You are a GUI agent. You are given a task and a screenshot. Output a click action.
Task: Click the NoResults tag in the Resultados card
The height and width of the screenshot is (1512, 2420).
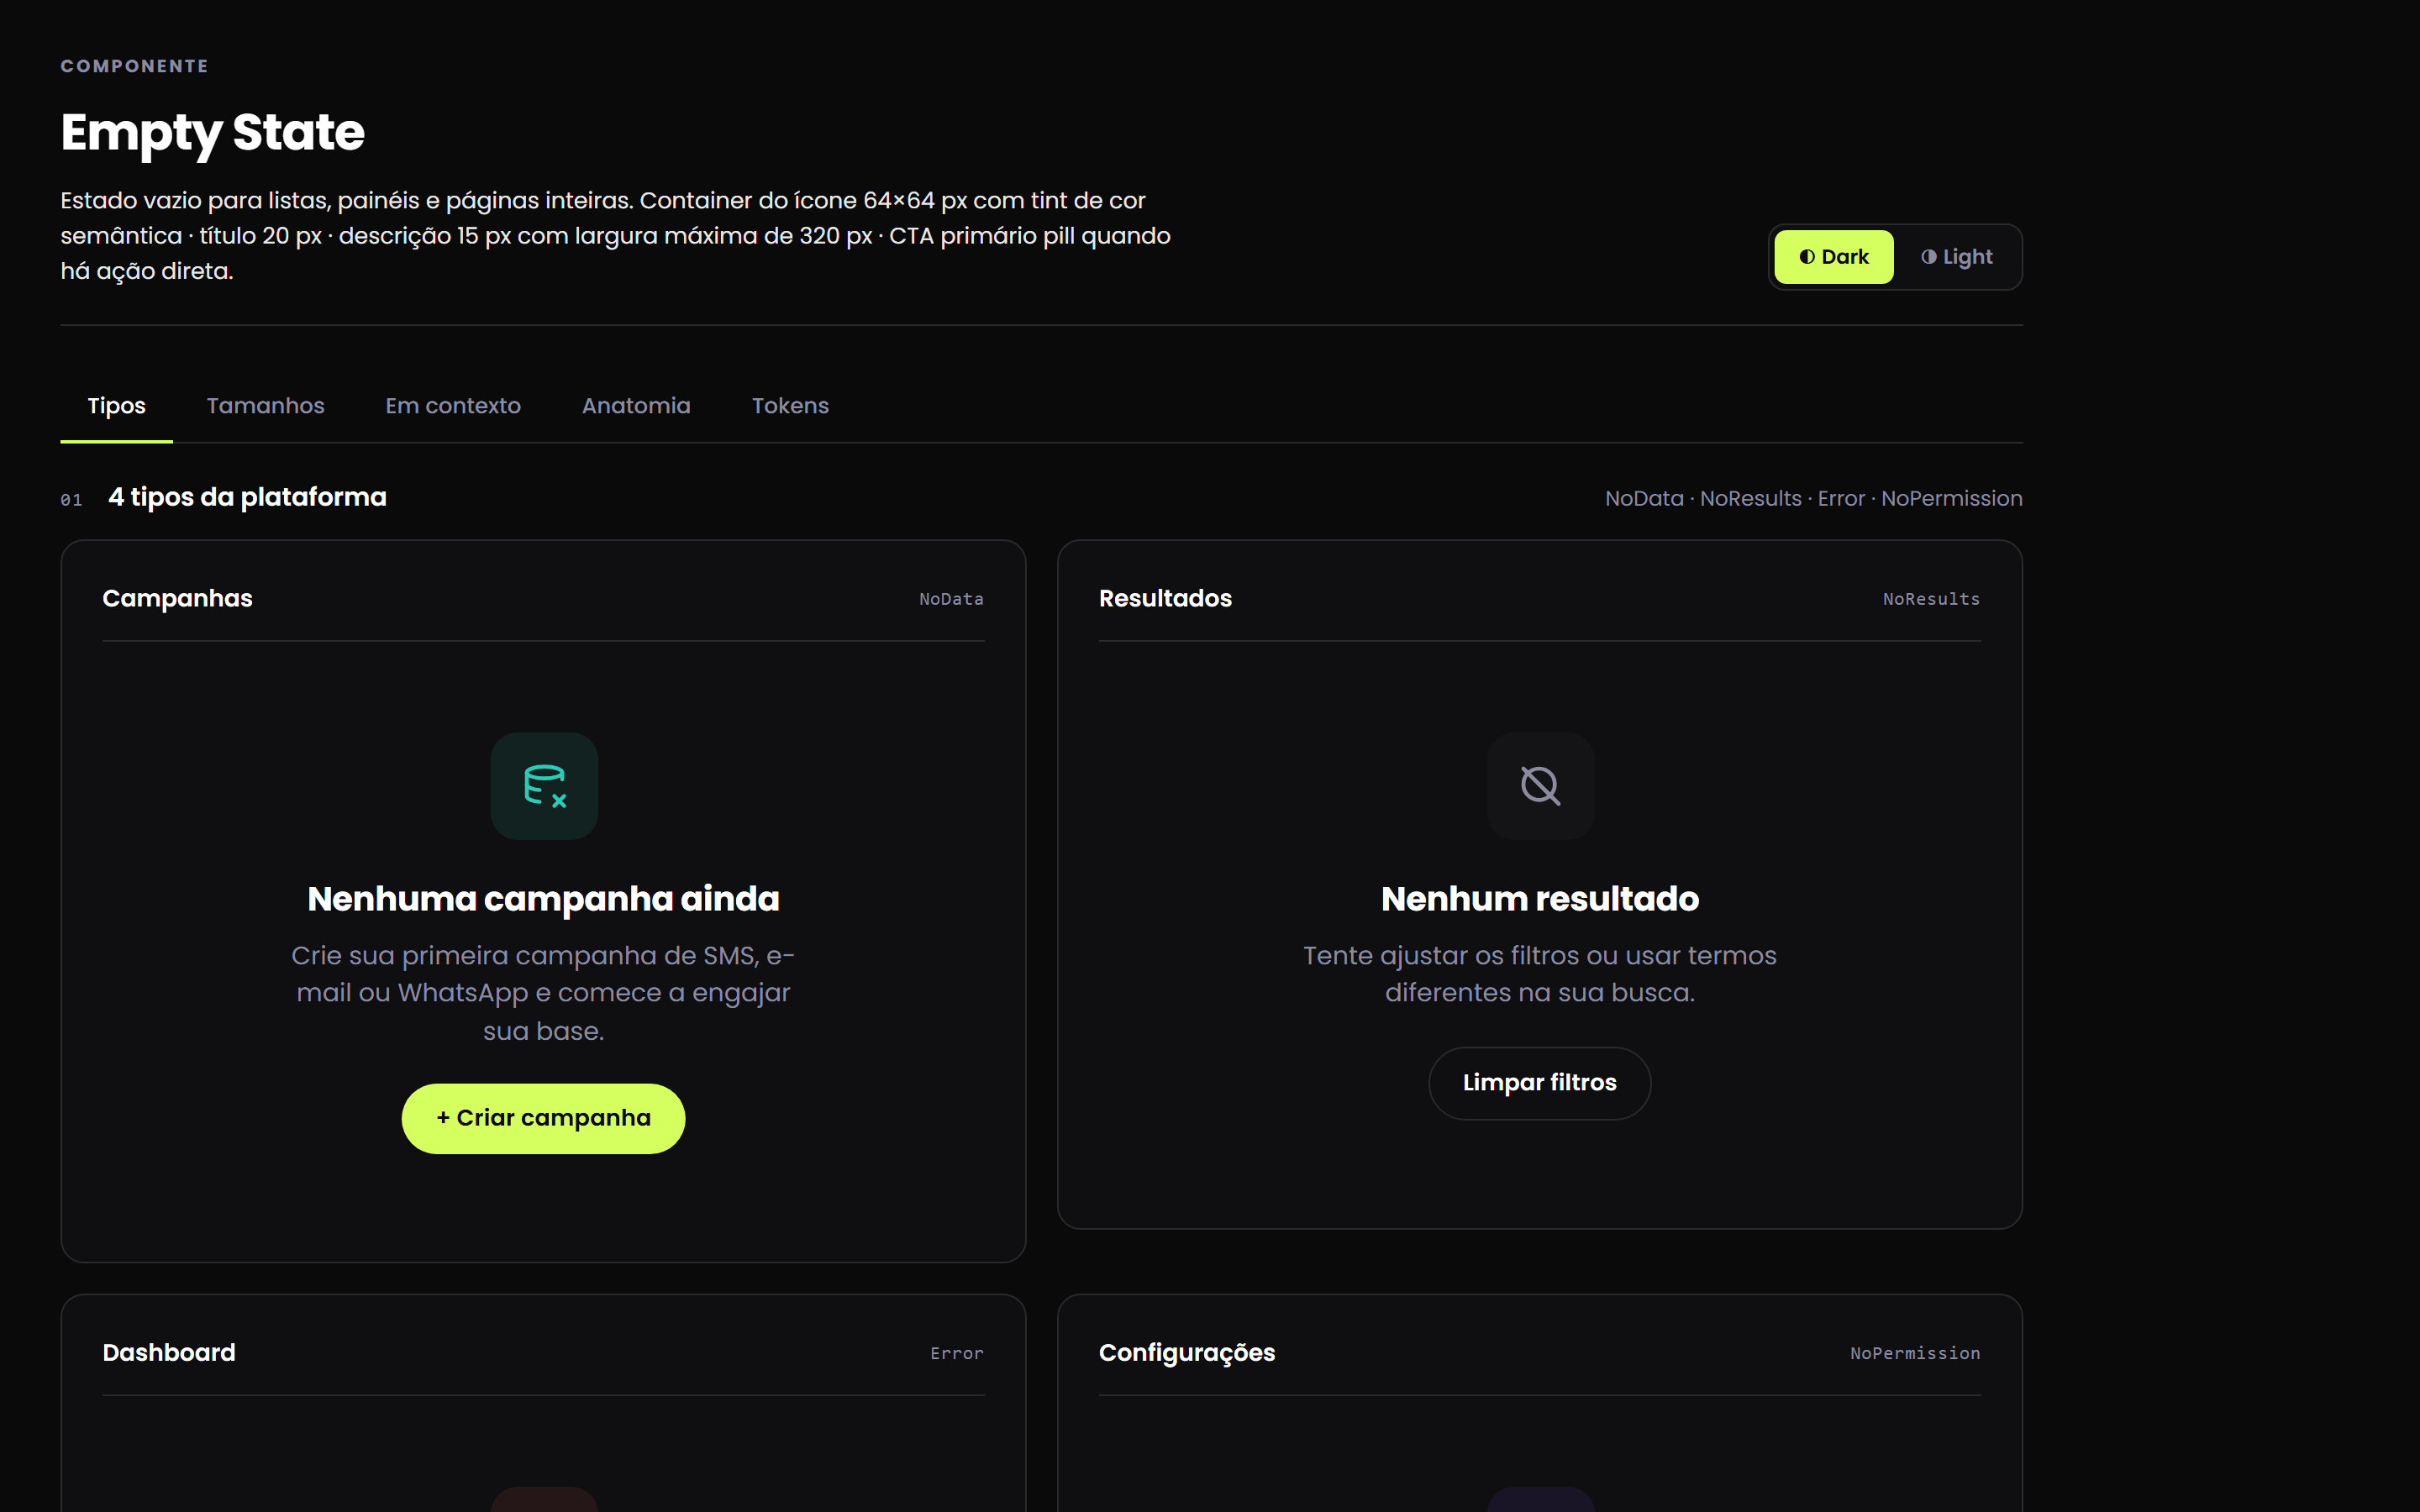(1931, 599)
